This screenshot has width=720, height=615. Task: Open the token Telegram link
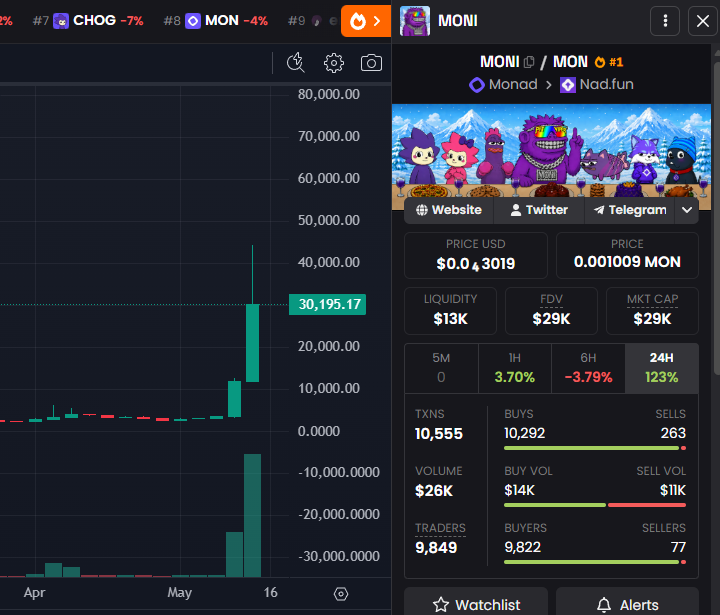pyautogui.click(x=630, y=210)
